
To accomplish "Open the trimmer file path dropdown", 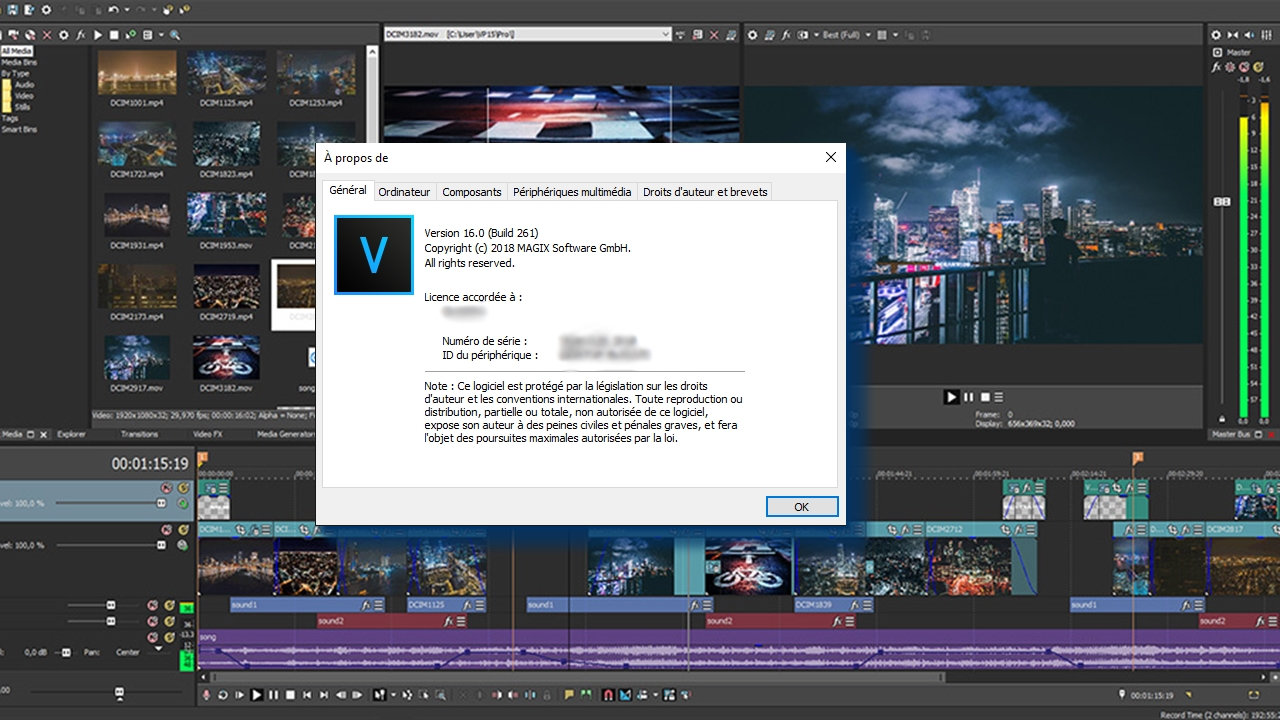I will (x=667, y=34).
